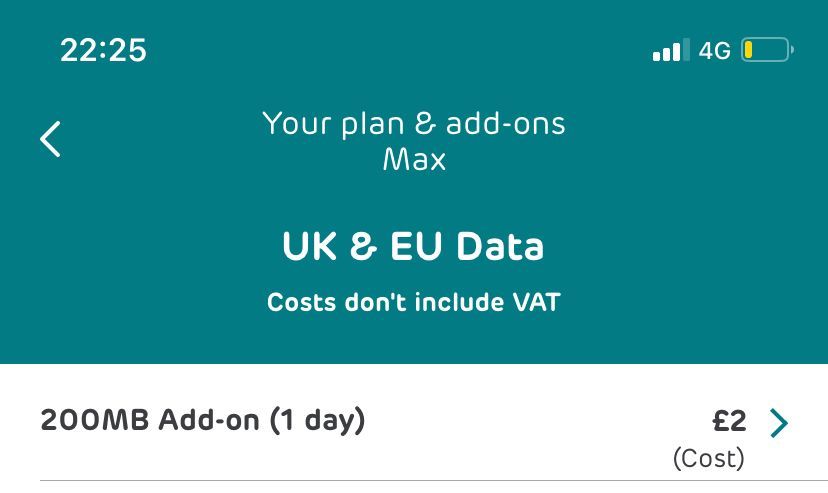828x493 pixels.
Task: Tap the 22:25 clock in status bar
Action: click(x=104, y=50)
